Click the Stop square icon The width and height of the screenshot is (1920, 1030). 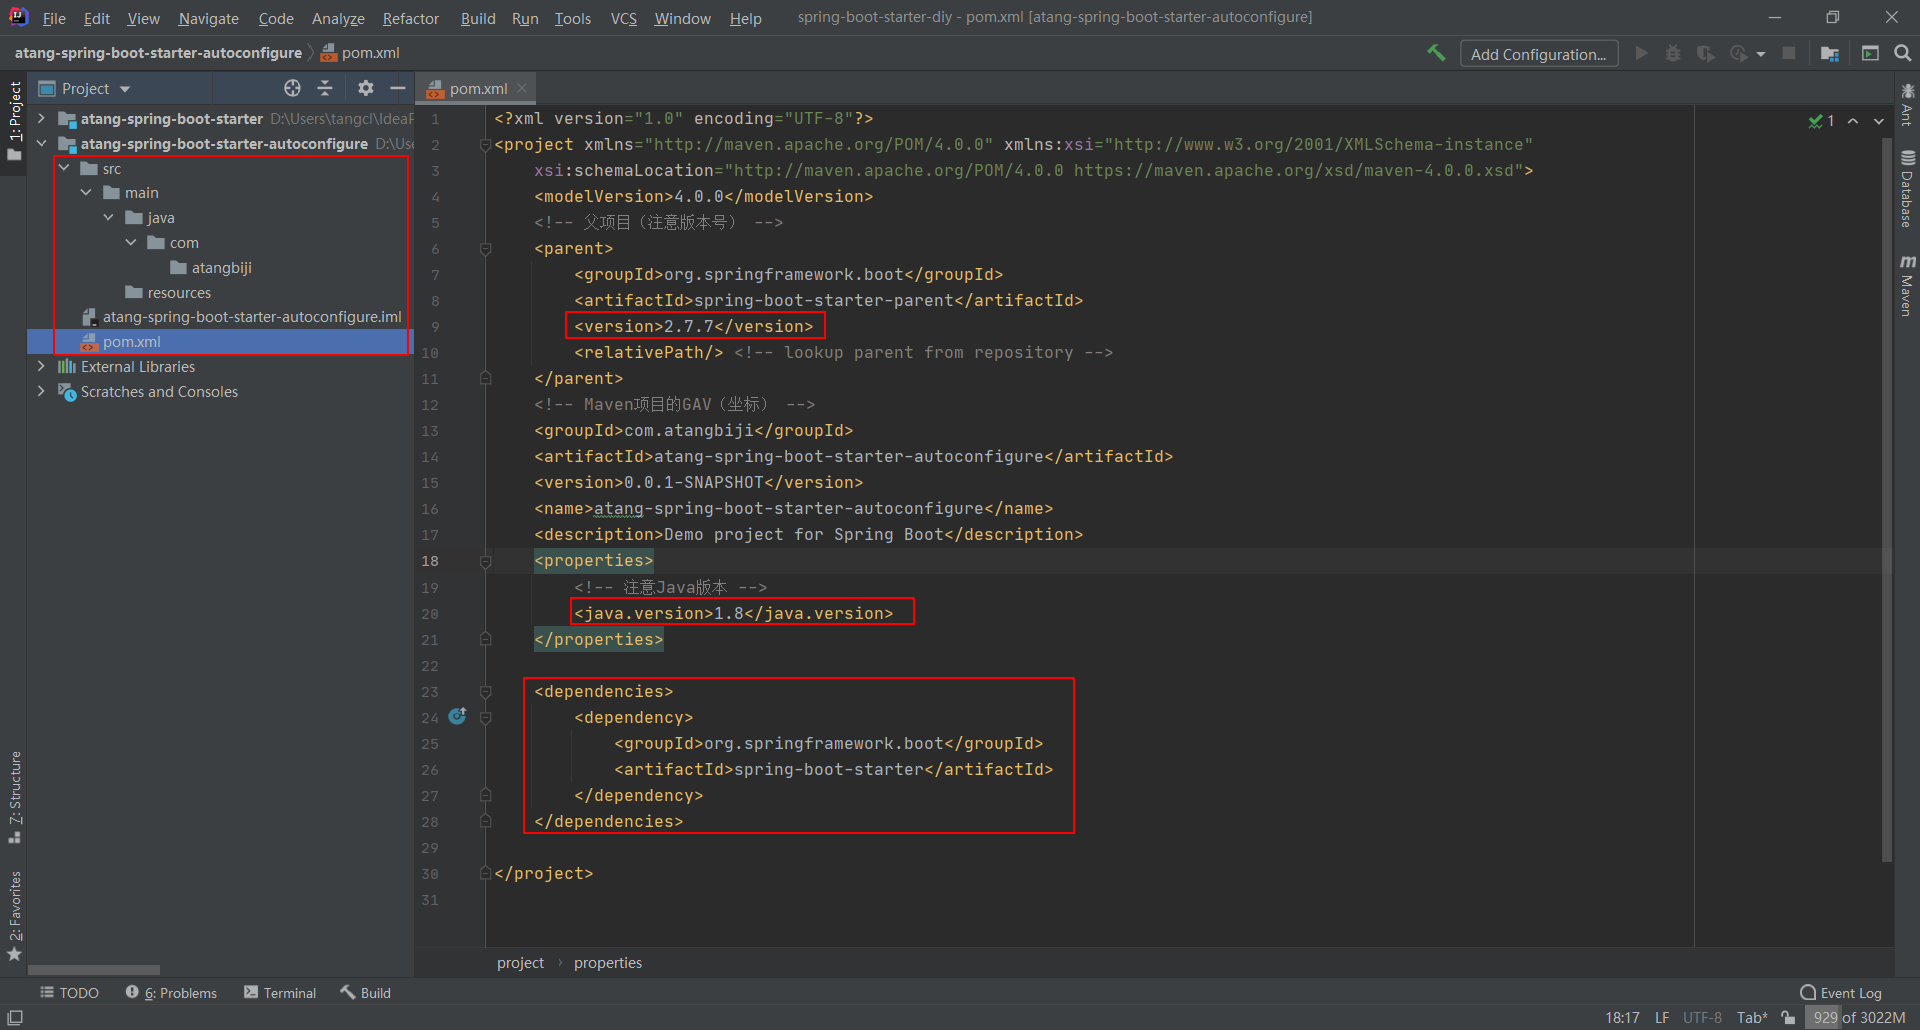(1789, 53)
